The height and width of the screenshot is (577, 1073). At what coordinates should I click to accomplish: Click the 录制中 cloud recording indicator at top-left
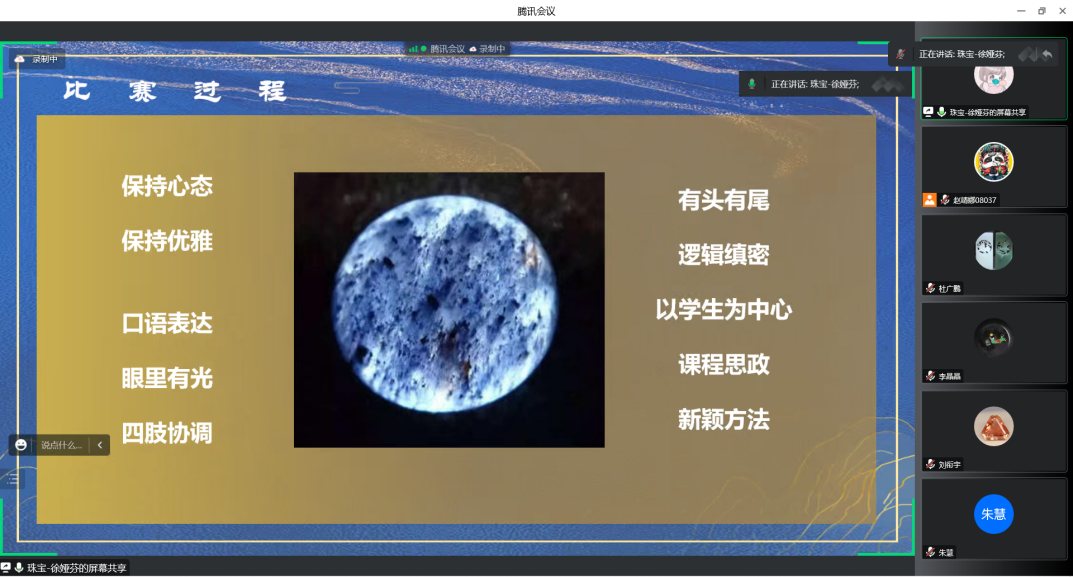click(38, 59)
